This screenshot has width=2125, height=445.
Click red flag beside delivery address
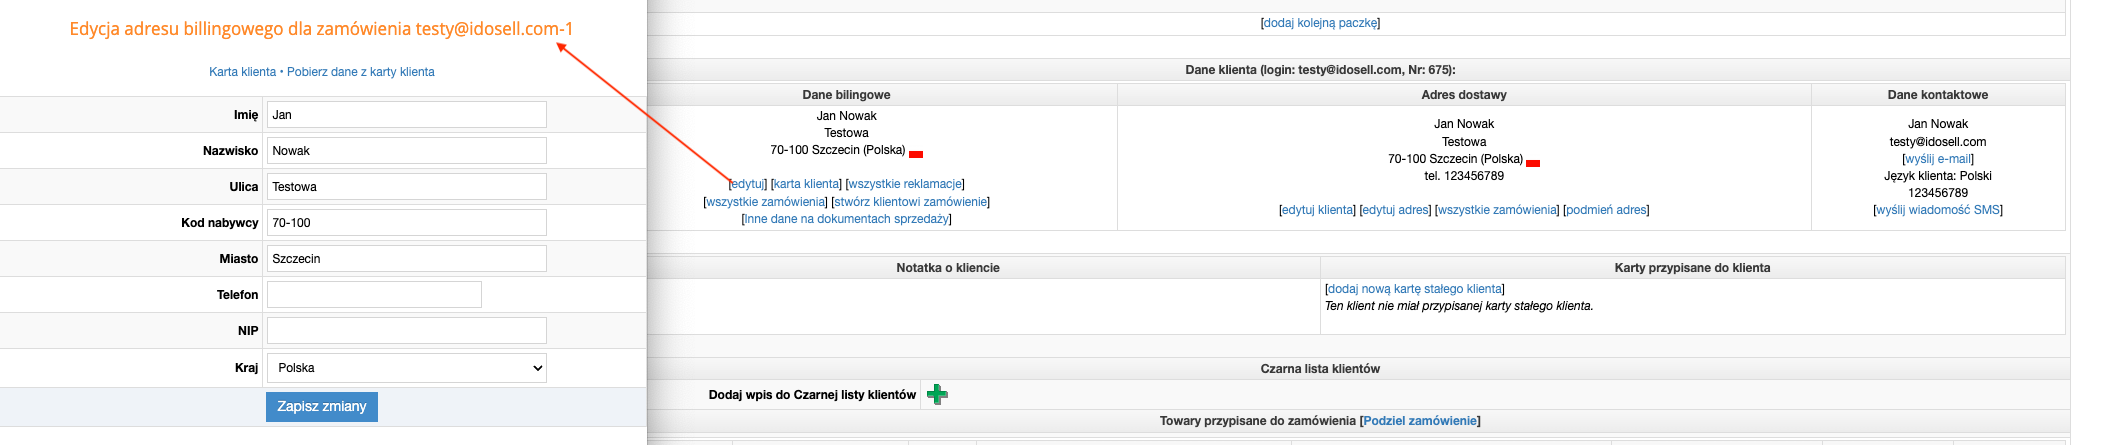pyautogui.click(x=1533, y=163)
